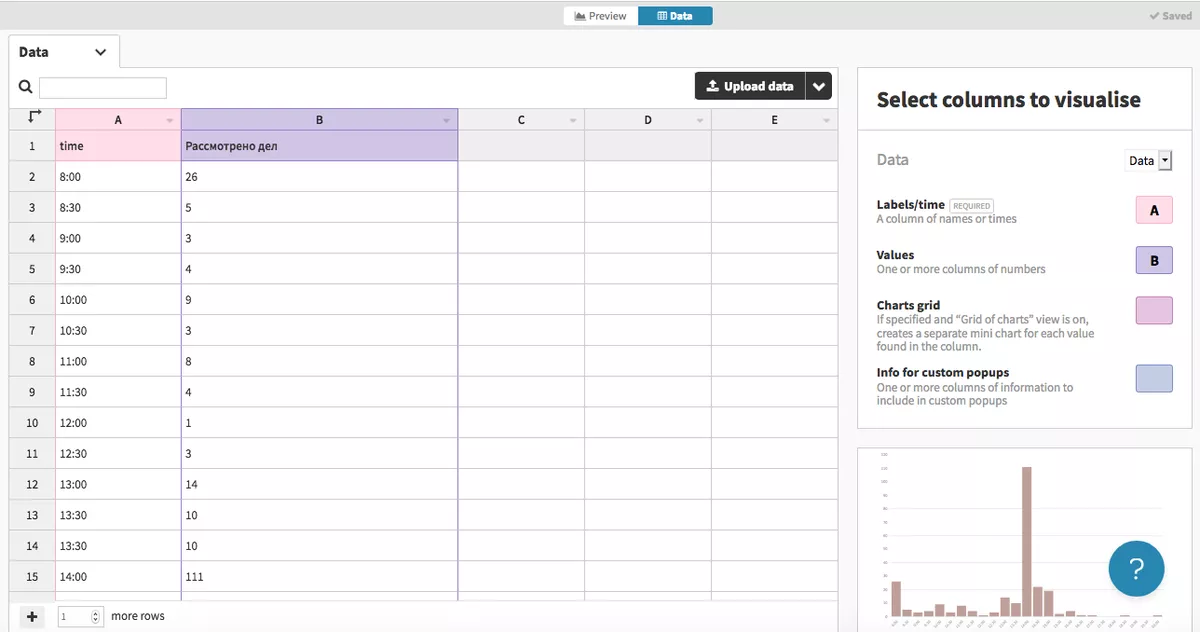Click the Upload data button

750,86
